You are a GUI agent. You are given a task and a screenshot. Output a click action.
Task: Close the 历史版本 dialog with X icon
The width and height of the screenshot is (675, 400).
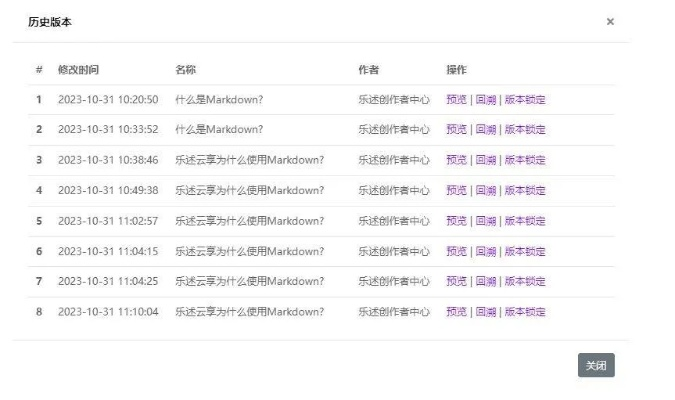pos(610,21)
